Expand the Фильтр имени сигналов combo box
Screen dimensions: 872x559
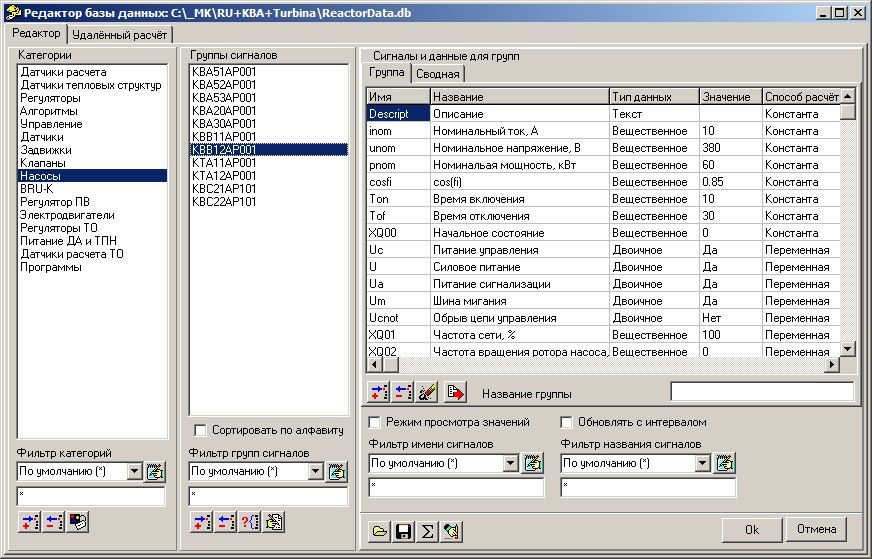(x=511, y=463)
